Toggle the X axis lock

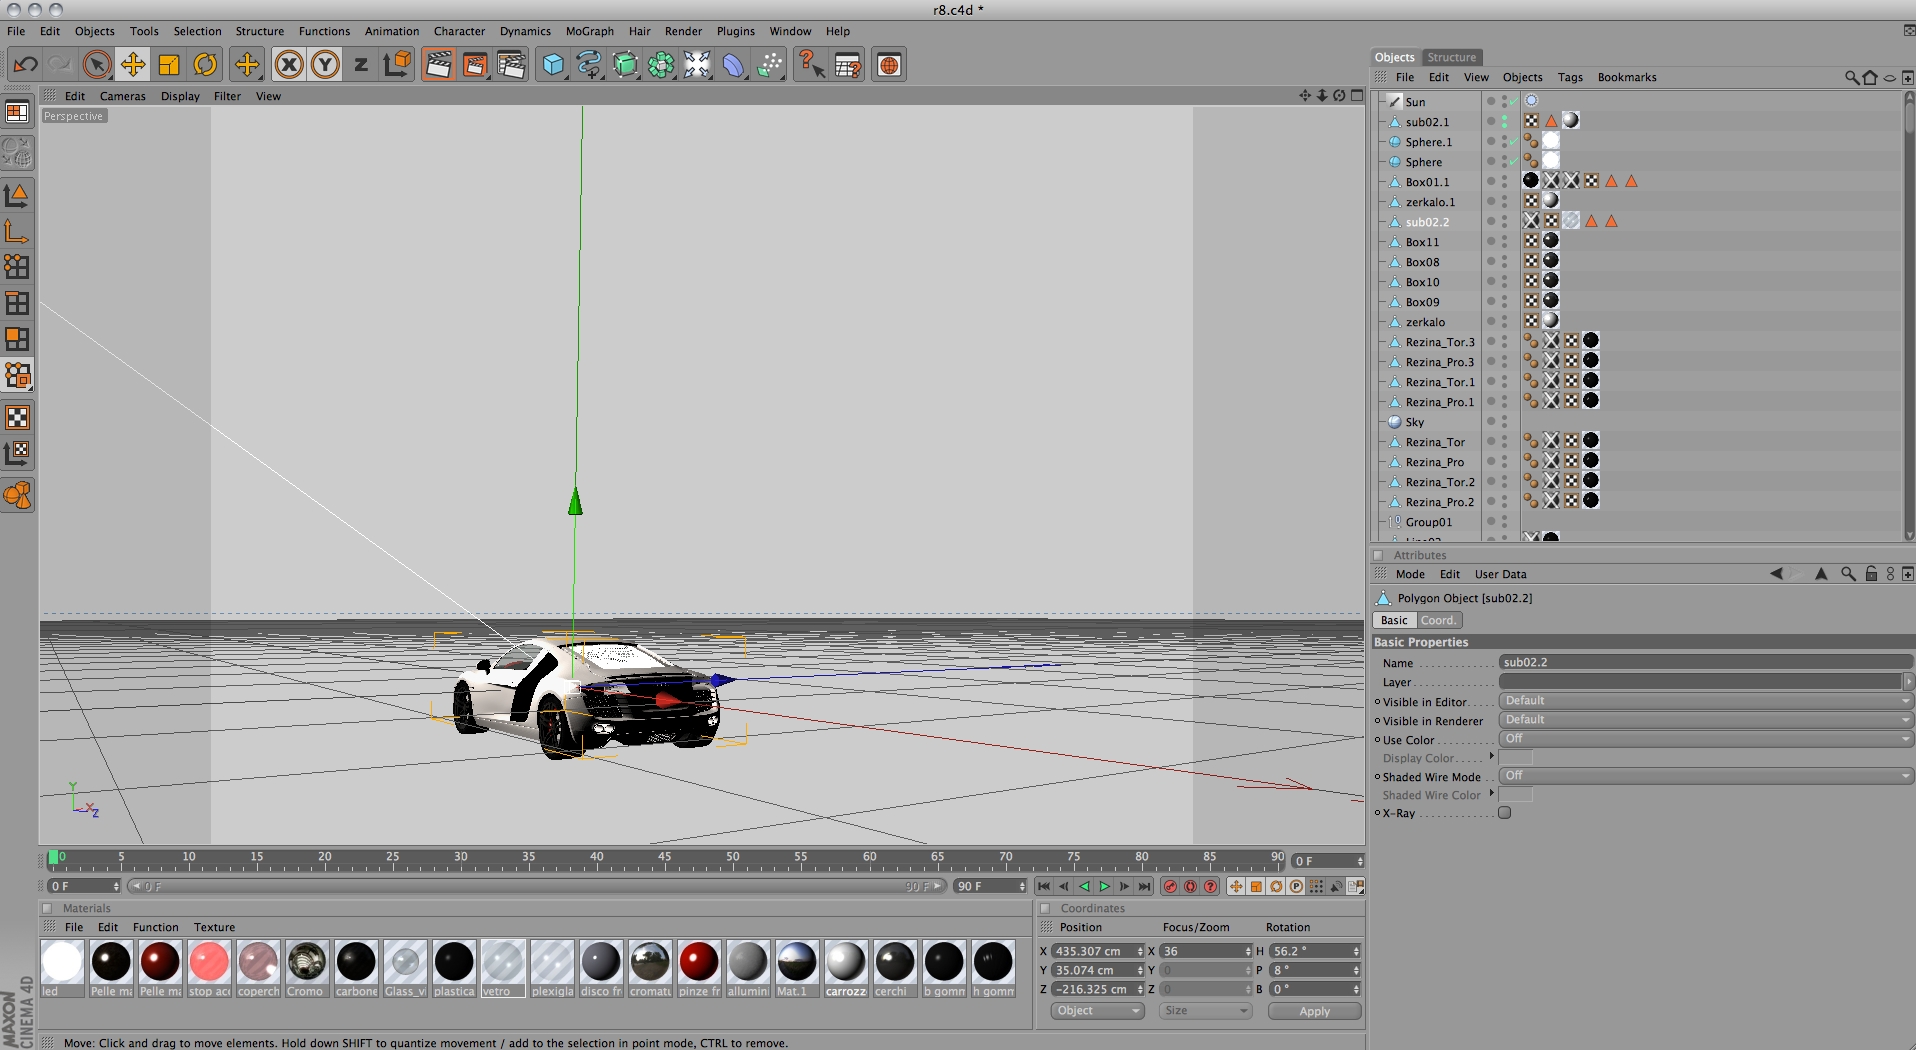point(289,65)
